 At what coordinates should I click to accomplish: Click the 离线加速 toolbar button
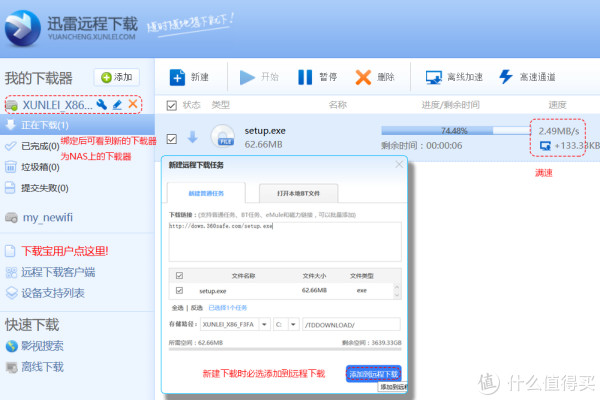pos(454,77)
